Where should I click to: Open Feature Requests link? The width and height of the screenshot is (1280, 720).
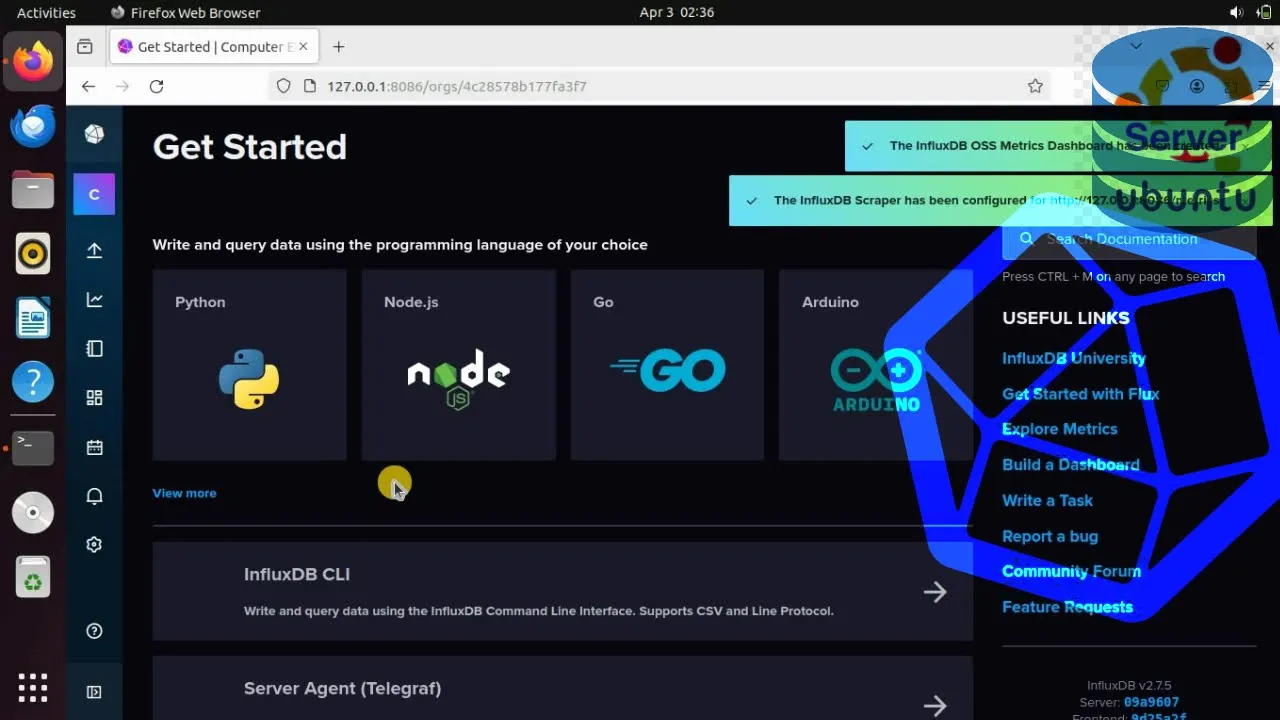click(1067, 607)
